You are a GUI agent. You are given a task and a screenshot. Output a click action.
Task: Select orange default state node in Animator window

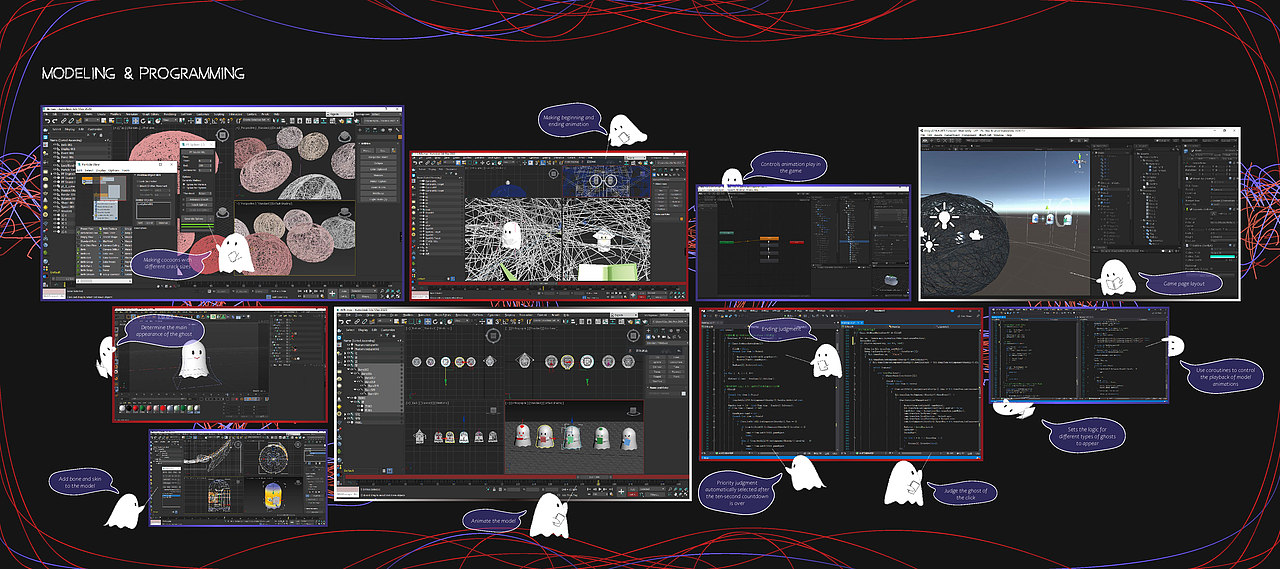point(769,239)
